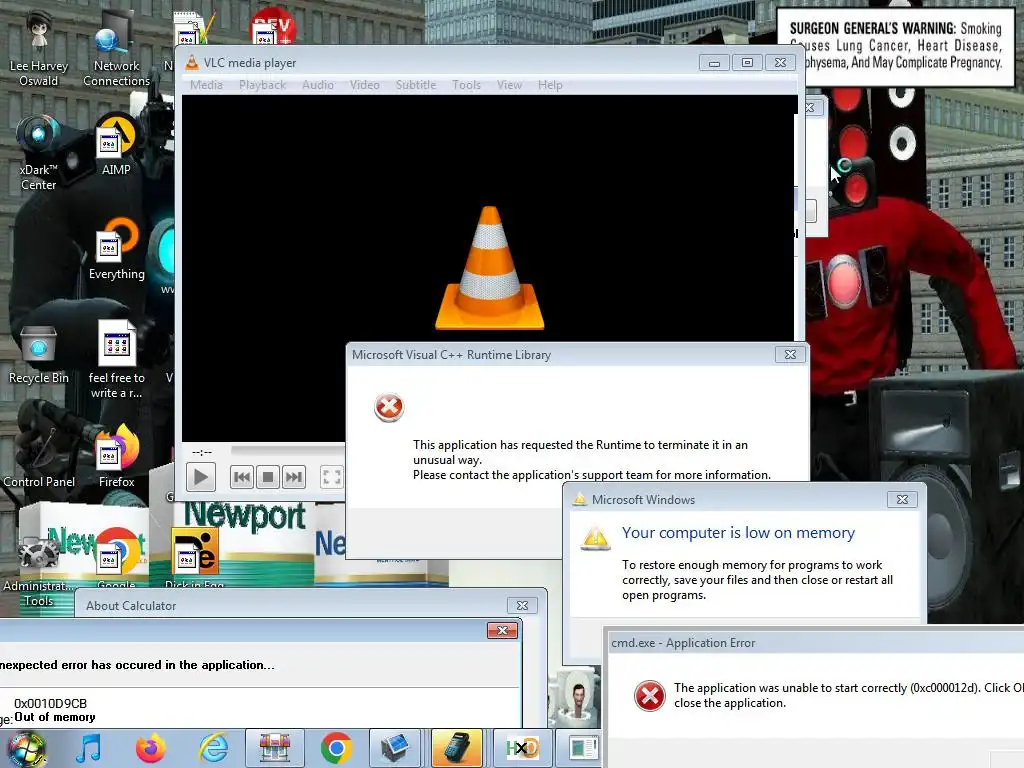Click the VLC cone logo in video area

[x=490, y=268]
